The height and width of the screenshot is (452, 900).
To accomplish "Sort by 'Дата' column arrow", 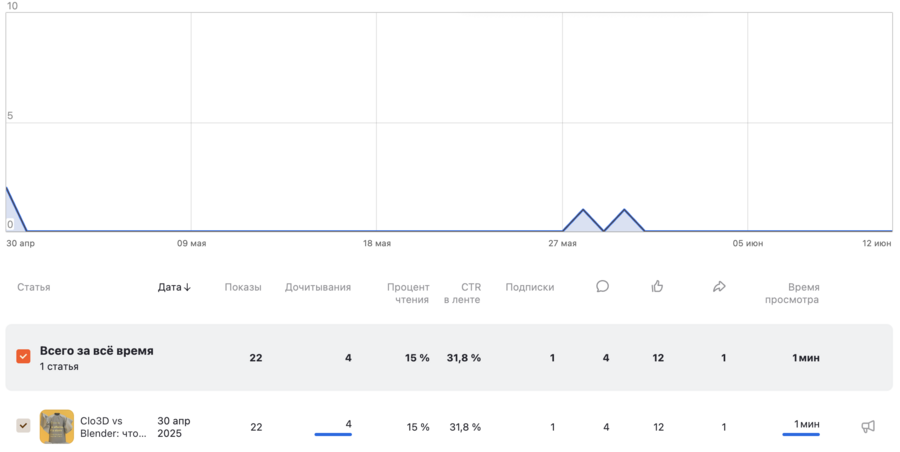I will 187,288.
